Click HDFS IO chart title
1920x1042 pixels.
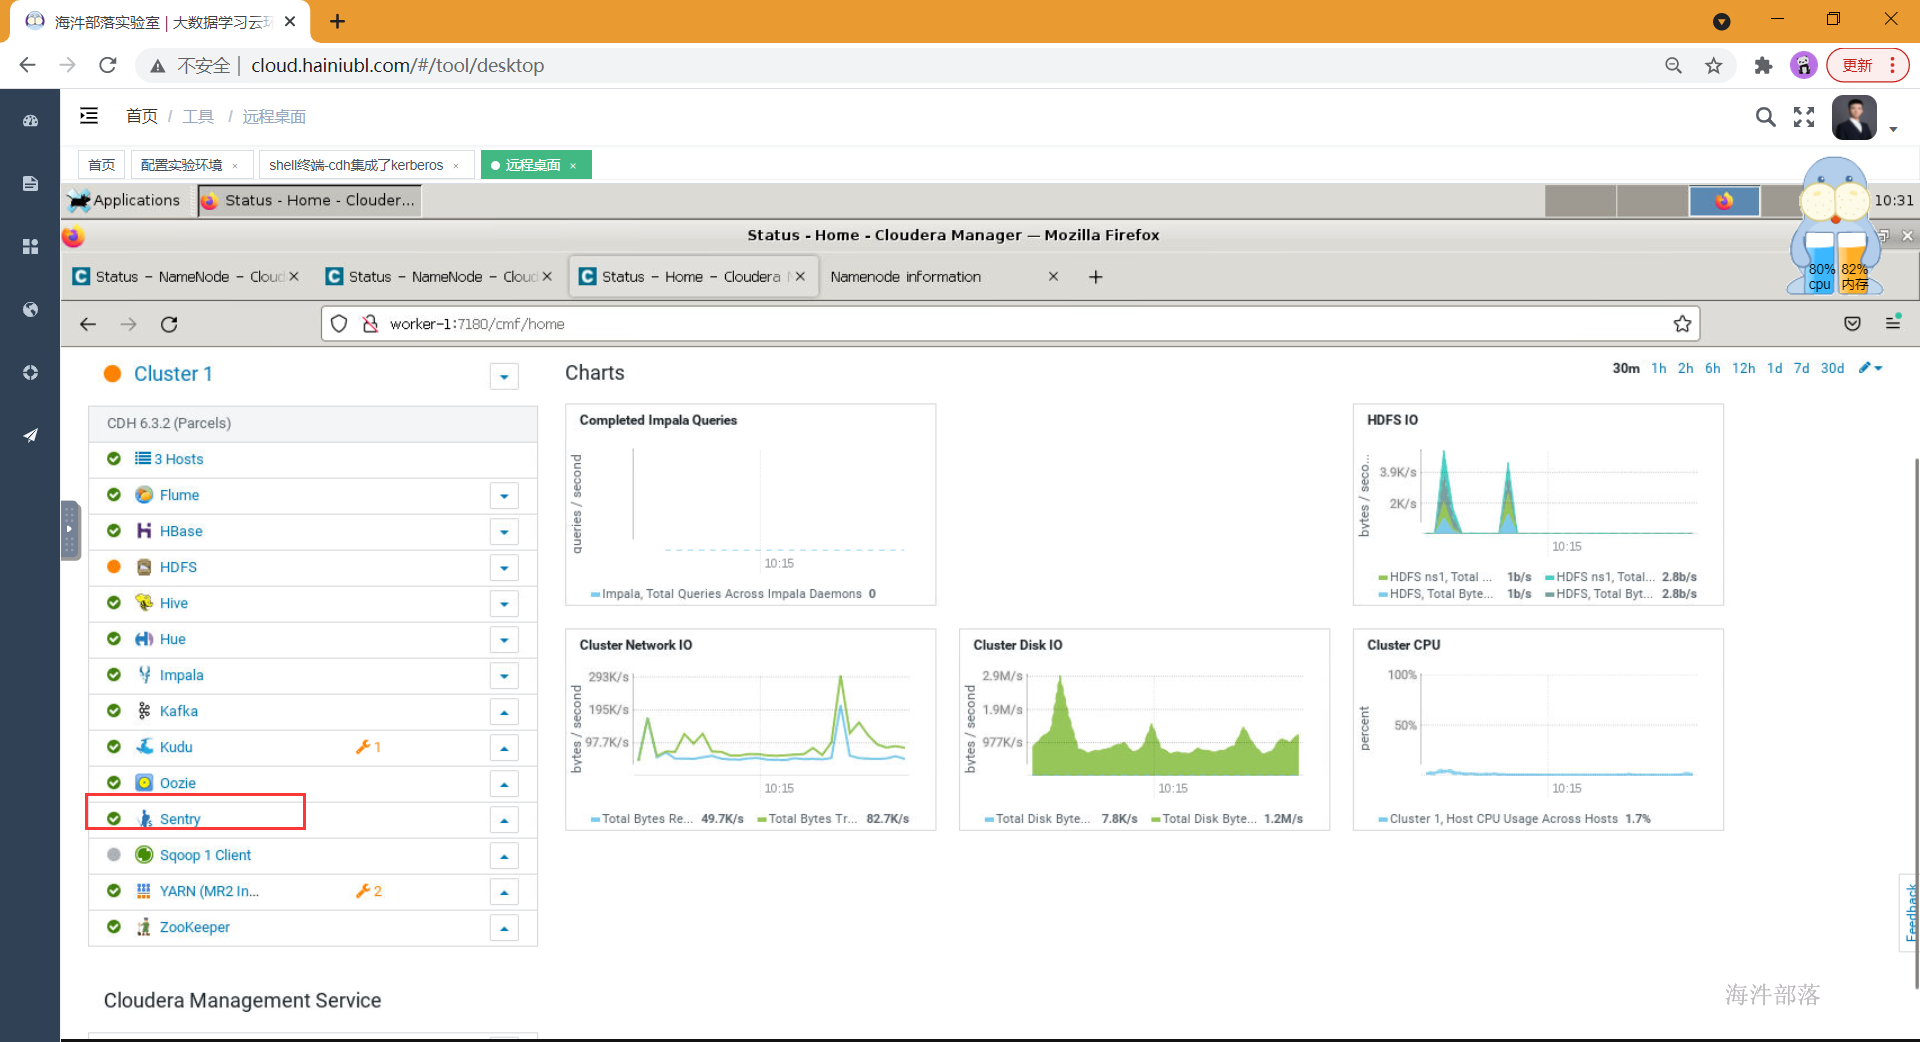pos(1392,420)
